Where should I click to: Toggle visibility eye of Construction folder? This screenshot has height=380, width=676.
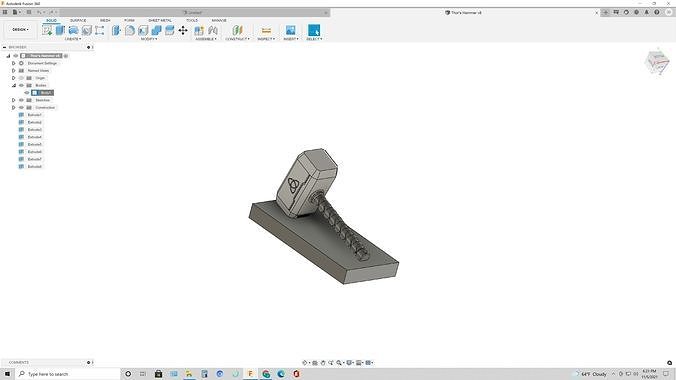click(x=21, y=107)
